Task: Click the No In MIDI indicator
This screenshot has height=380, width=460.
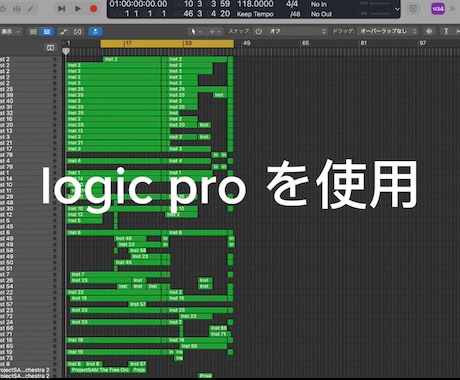Action: pyautogui.click(x=319, y=4)
